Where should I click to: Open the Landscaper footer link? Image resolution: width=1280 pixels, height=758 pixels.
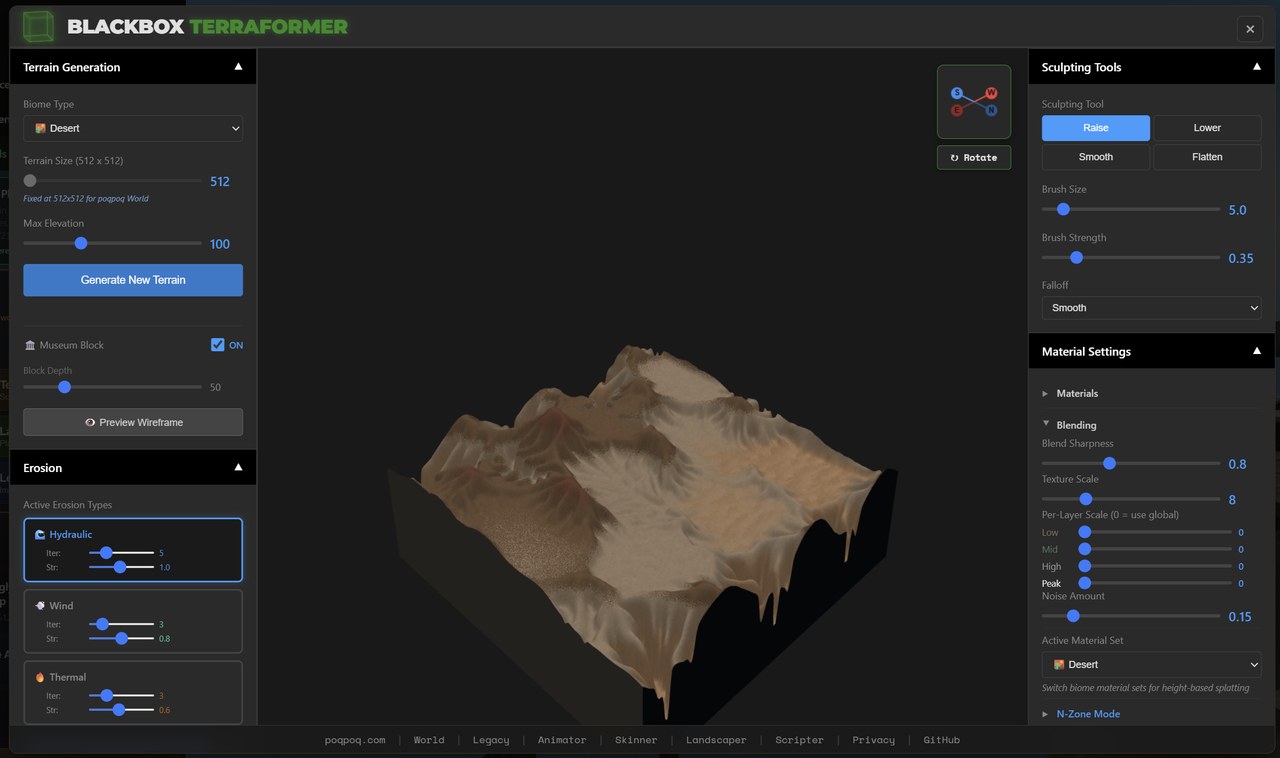click(716, 740)
